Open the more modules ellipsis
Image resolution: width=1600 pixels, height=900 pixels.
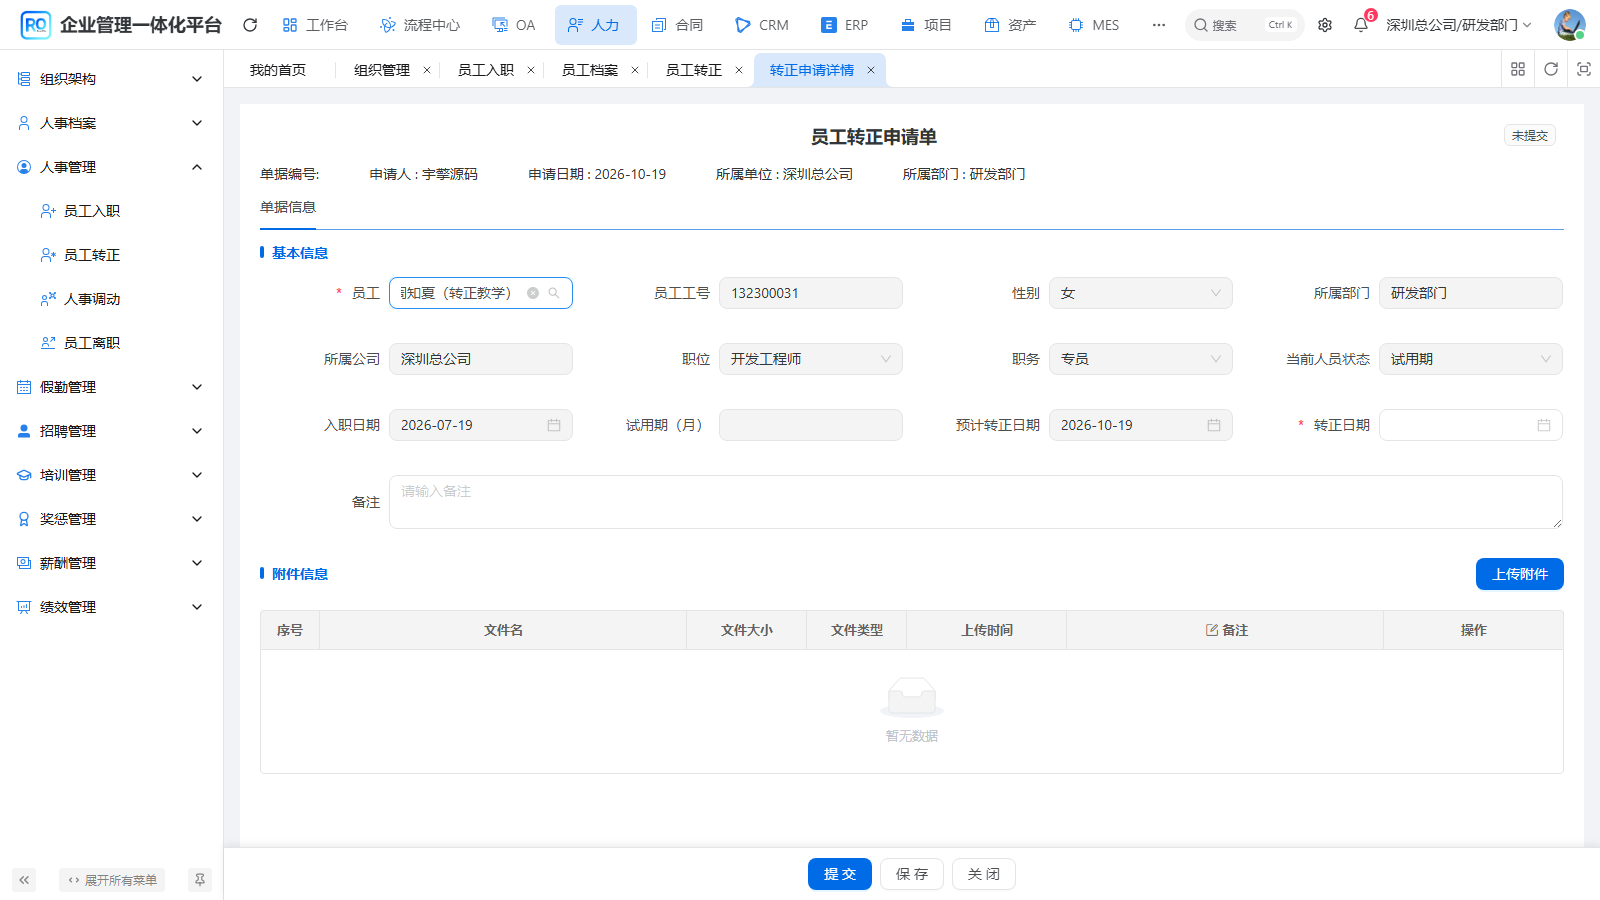point(1159,25)
